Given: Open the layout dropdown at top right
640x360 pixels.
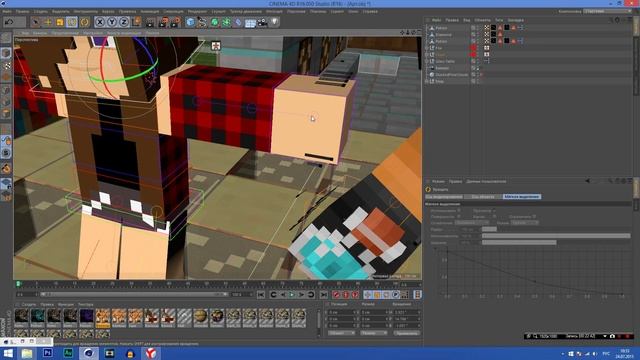Looking at the screenshot, I should tap(607, 11).
